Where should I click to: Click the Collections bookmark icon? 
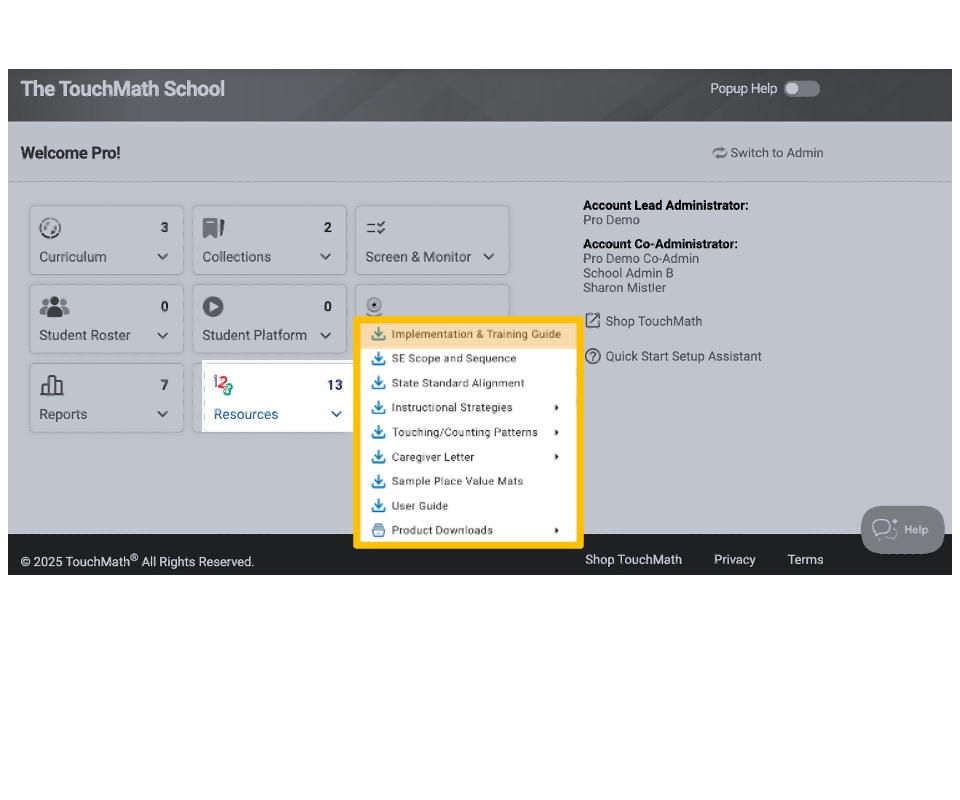tap(214, 228)
